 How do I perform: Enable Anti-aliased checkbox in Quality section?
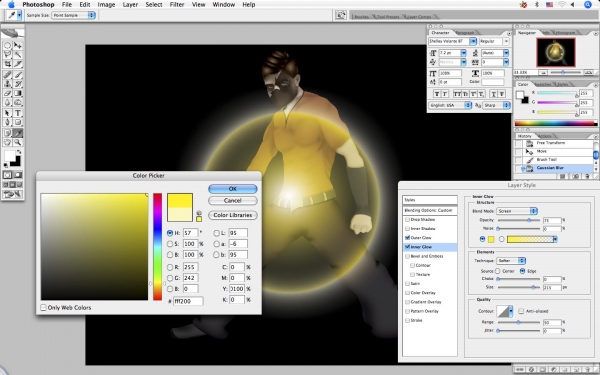(521, 311)
